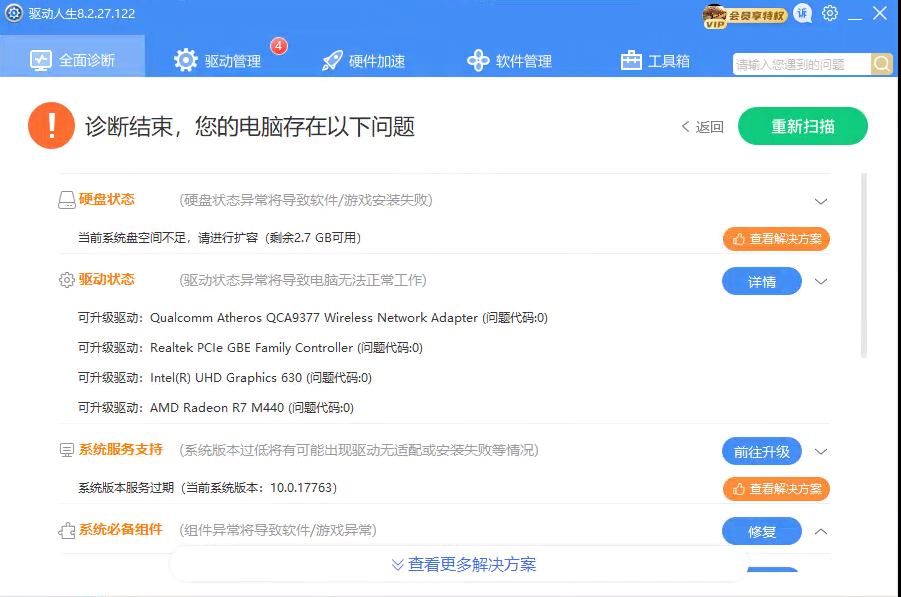Click 查看解决方案 for system version issue
The image size is (901, 597).
776,488
